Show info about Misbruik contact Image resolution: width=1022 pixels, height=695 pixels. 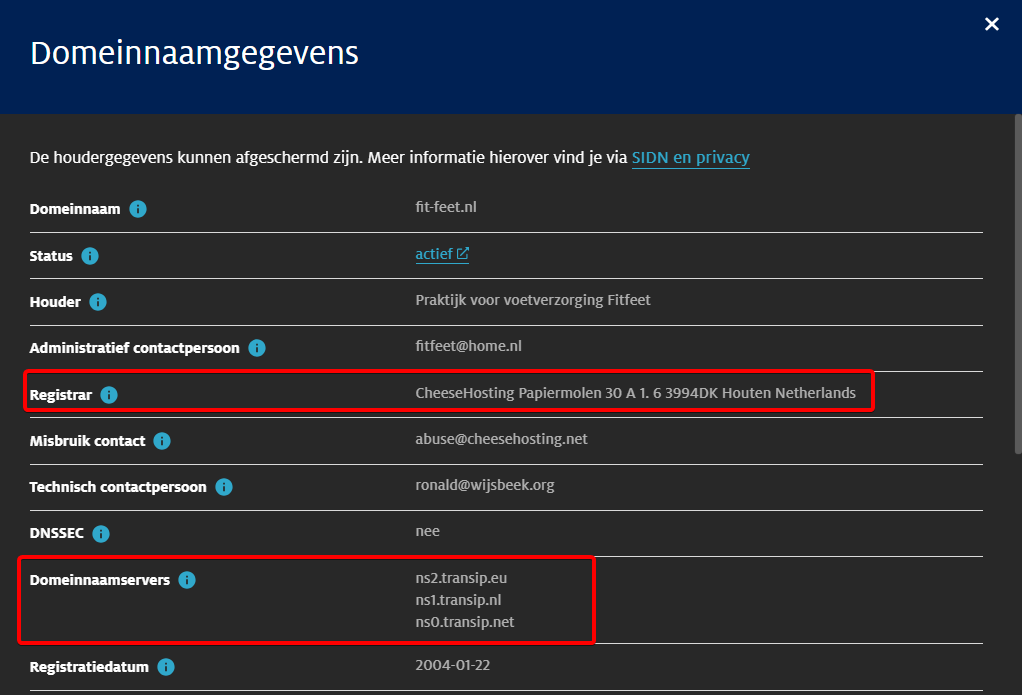tap(162, 441)
